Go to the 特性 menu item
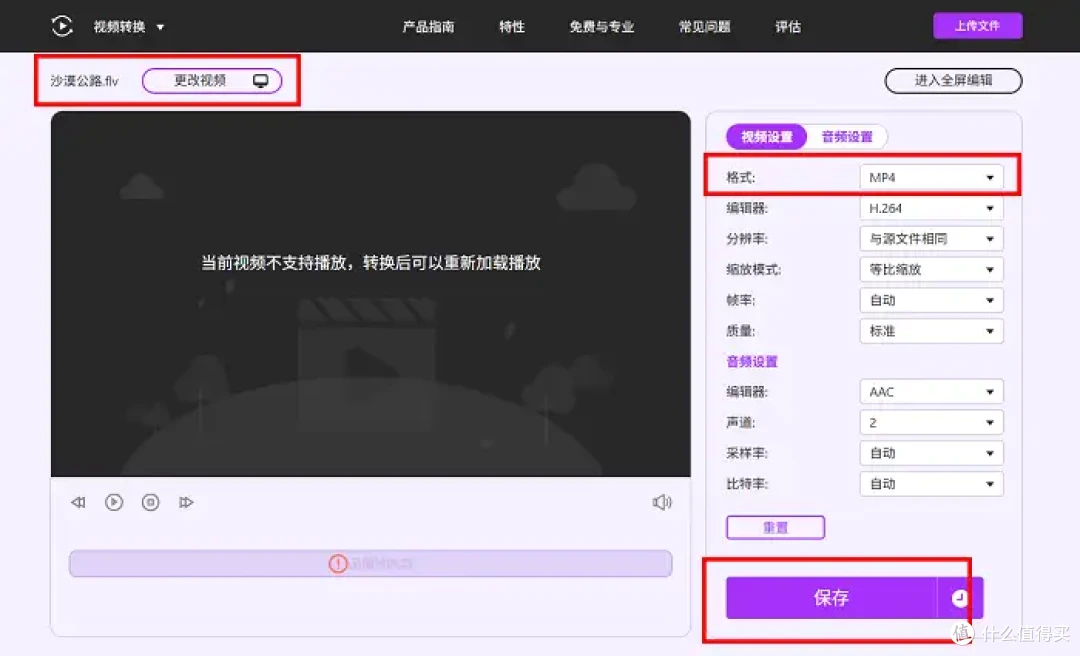This screenshot has width=1080, height=656. 512,27
